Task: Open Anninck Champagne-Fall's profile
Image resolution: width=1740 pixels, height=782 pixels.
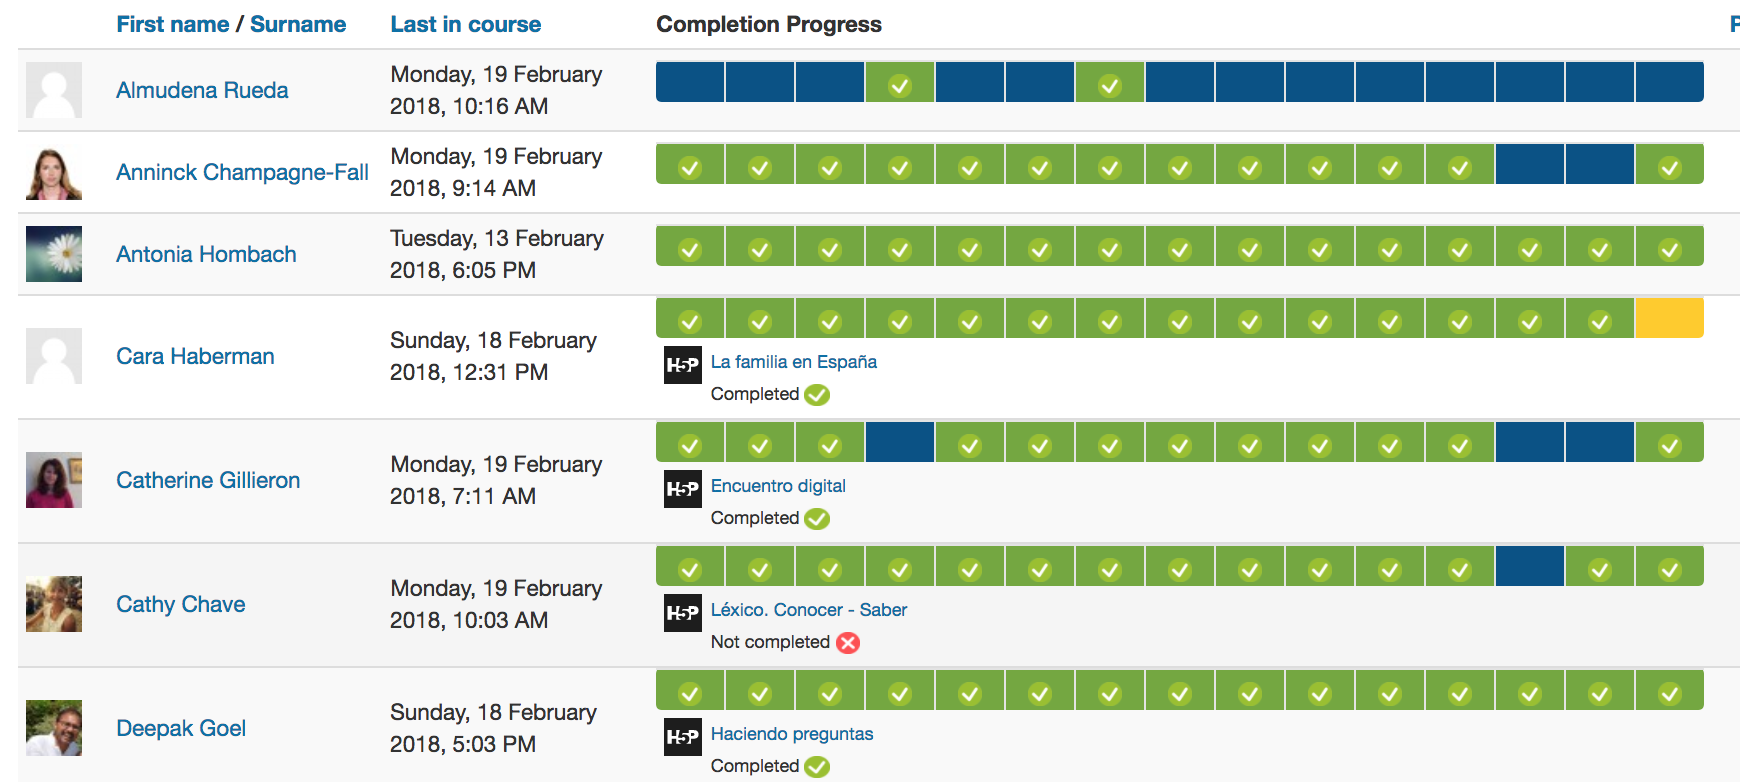Action: click(x=242, y=172)
